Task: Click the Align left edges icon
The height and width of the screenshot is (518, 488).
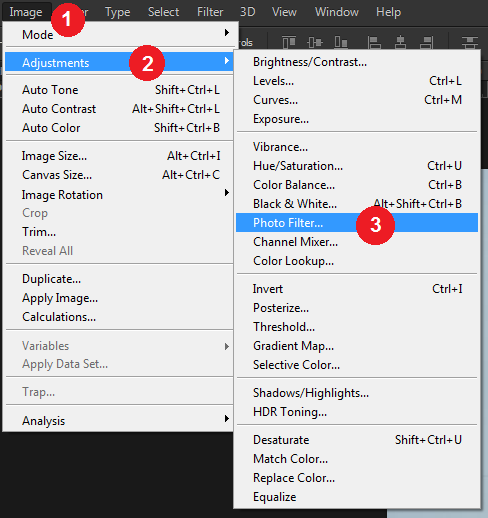Action: pyautogui.click(x=374, y=43)
